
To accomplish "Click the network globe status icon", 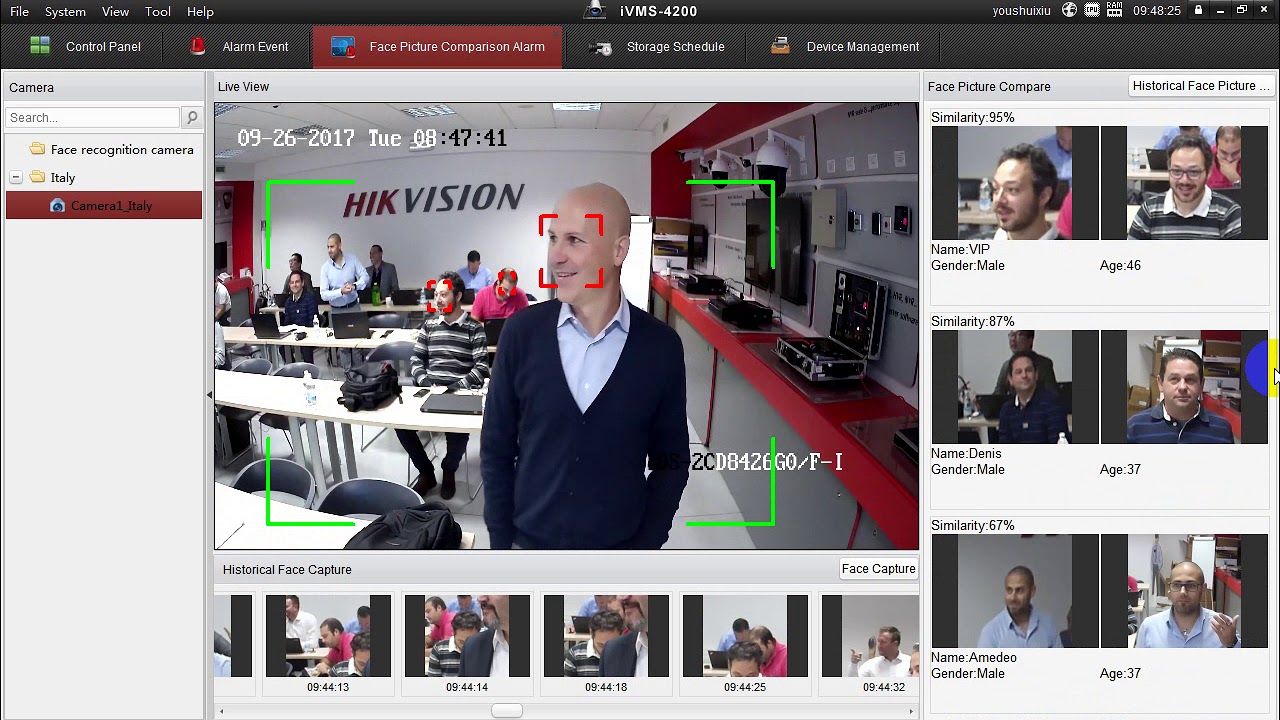I will (x=1070, y=11).
